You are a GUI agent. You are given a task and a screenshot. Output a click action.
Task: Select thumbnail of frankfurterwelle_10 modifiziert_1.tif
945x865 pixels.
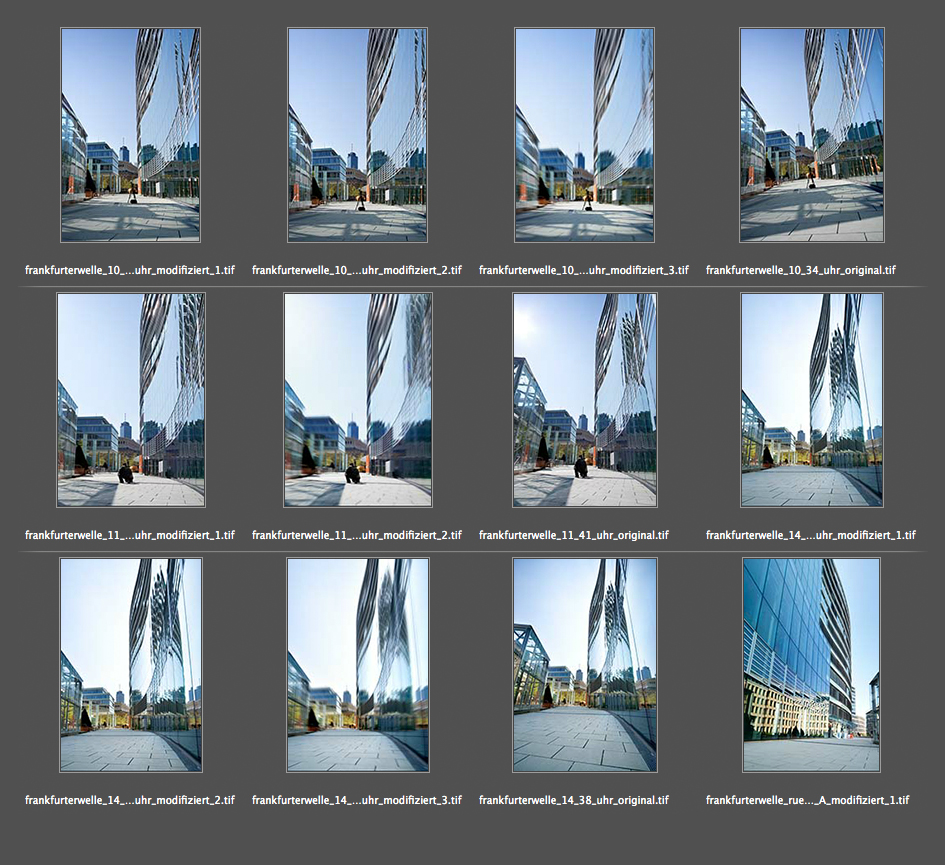[130, 135]
